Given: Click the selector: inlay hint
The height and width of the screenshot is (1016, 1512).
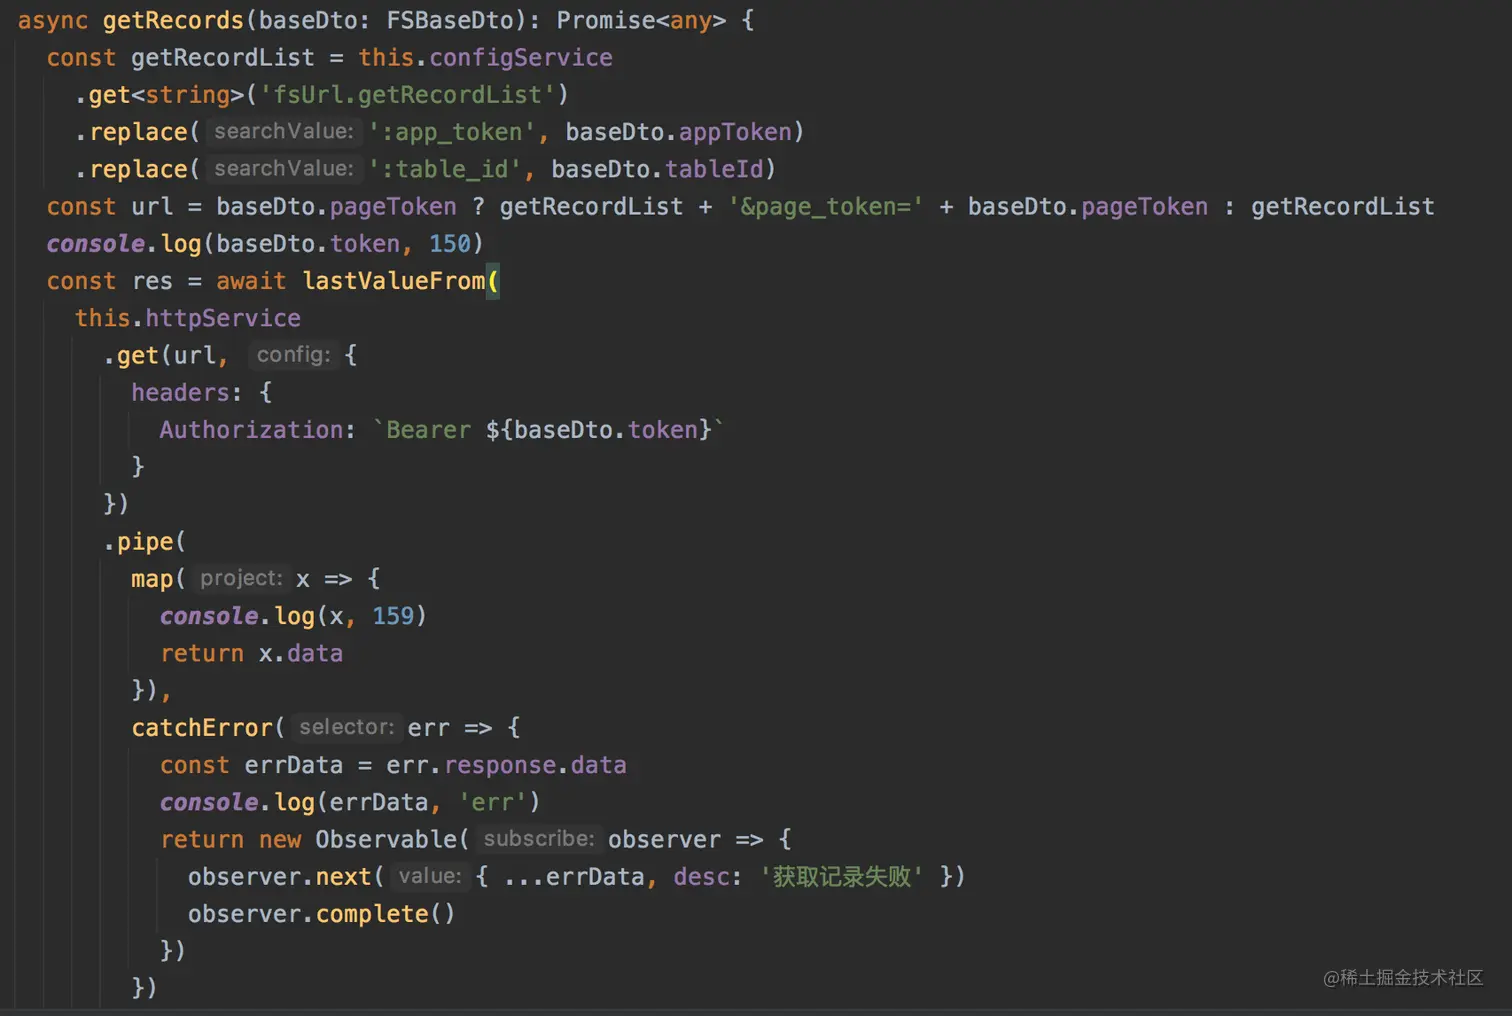Looking at the screenshot, I should point(346,728).
